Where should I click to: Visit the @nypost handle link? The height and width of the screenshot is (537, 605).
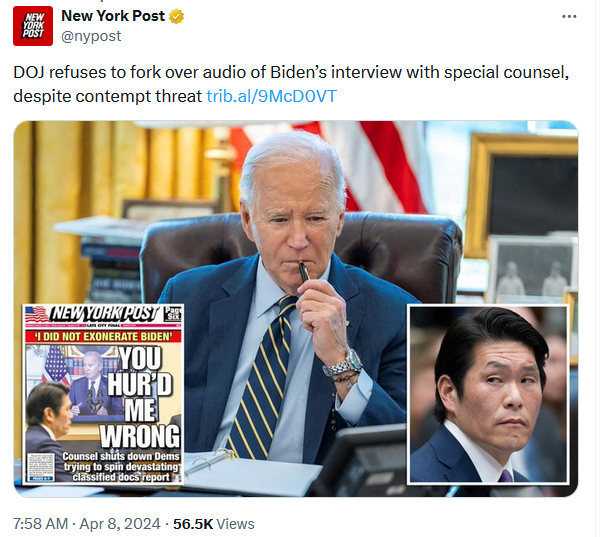coord(91,36)
